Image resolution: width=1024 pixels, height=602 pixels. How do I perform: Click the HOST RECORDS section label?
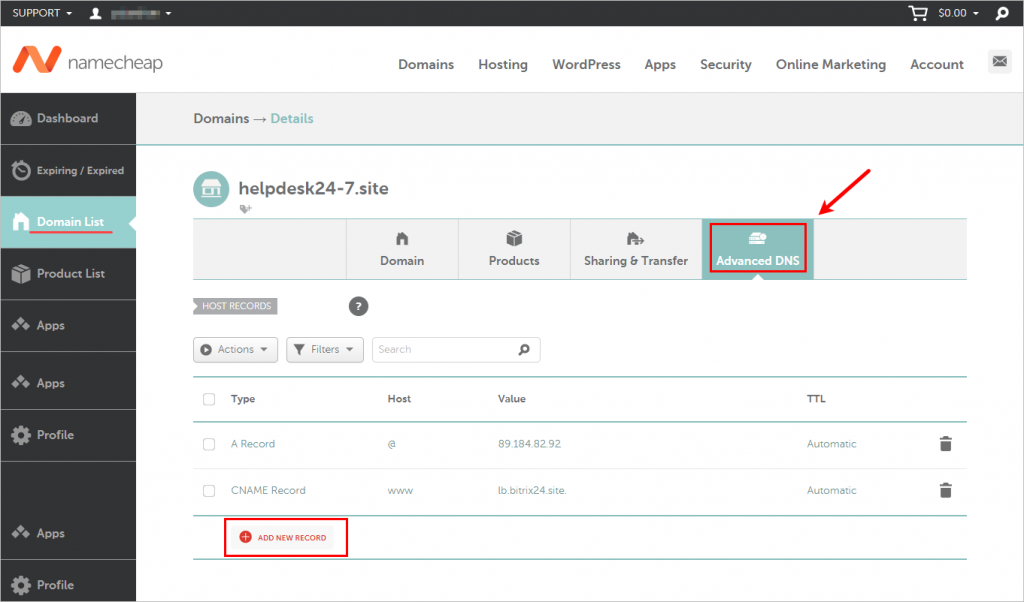[x=235, y=306]
